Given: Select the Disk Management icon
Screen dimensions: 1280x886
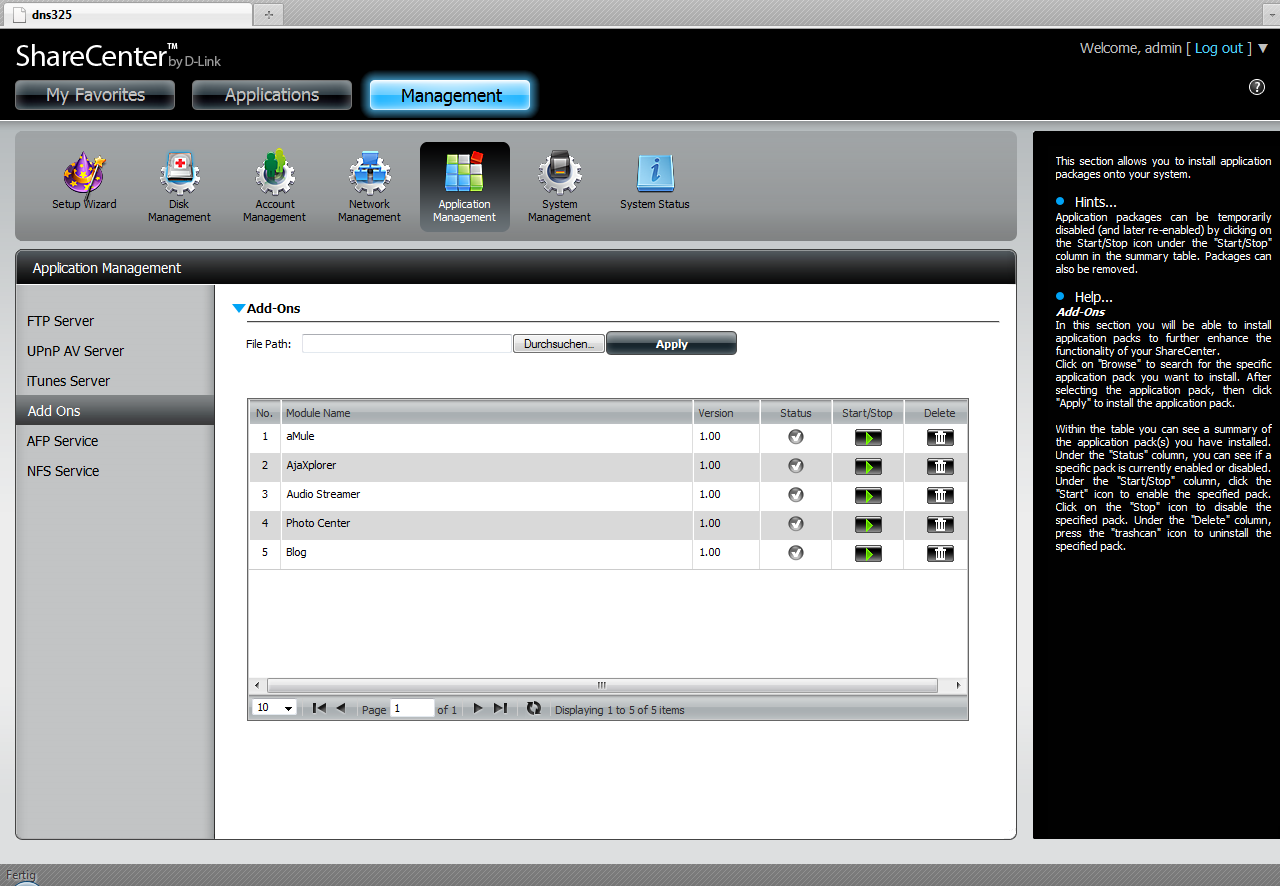Looking at the screenshot, I should point(179,178).
